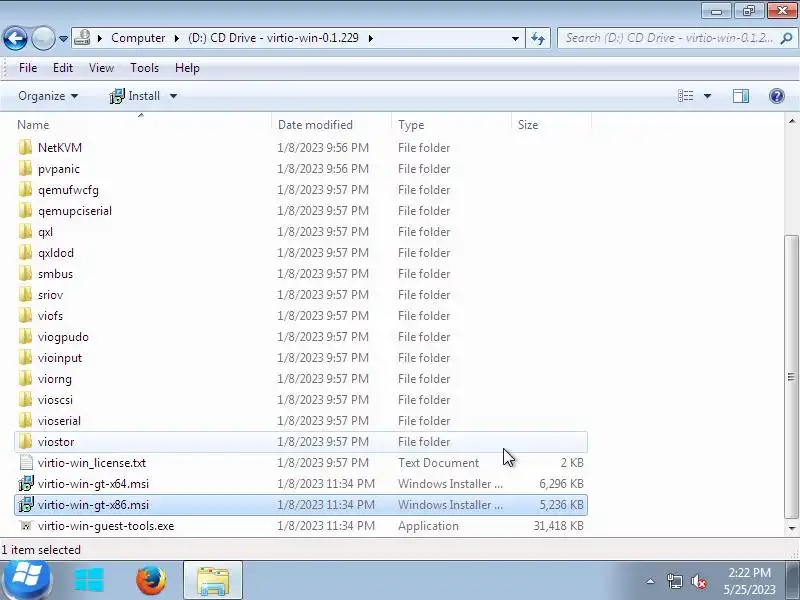
Task: Open the Tools menu
Action: click(144, 68)
